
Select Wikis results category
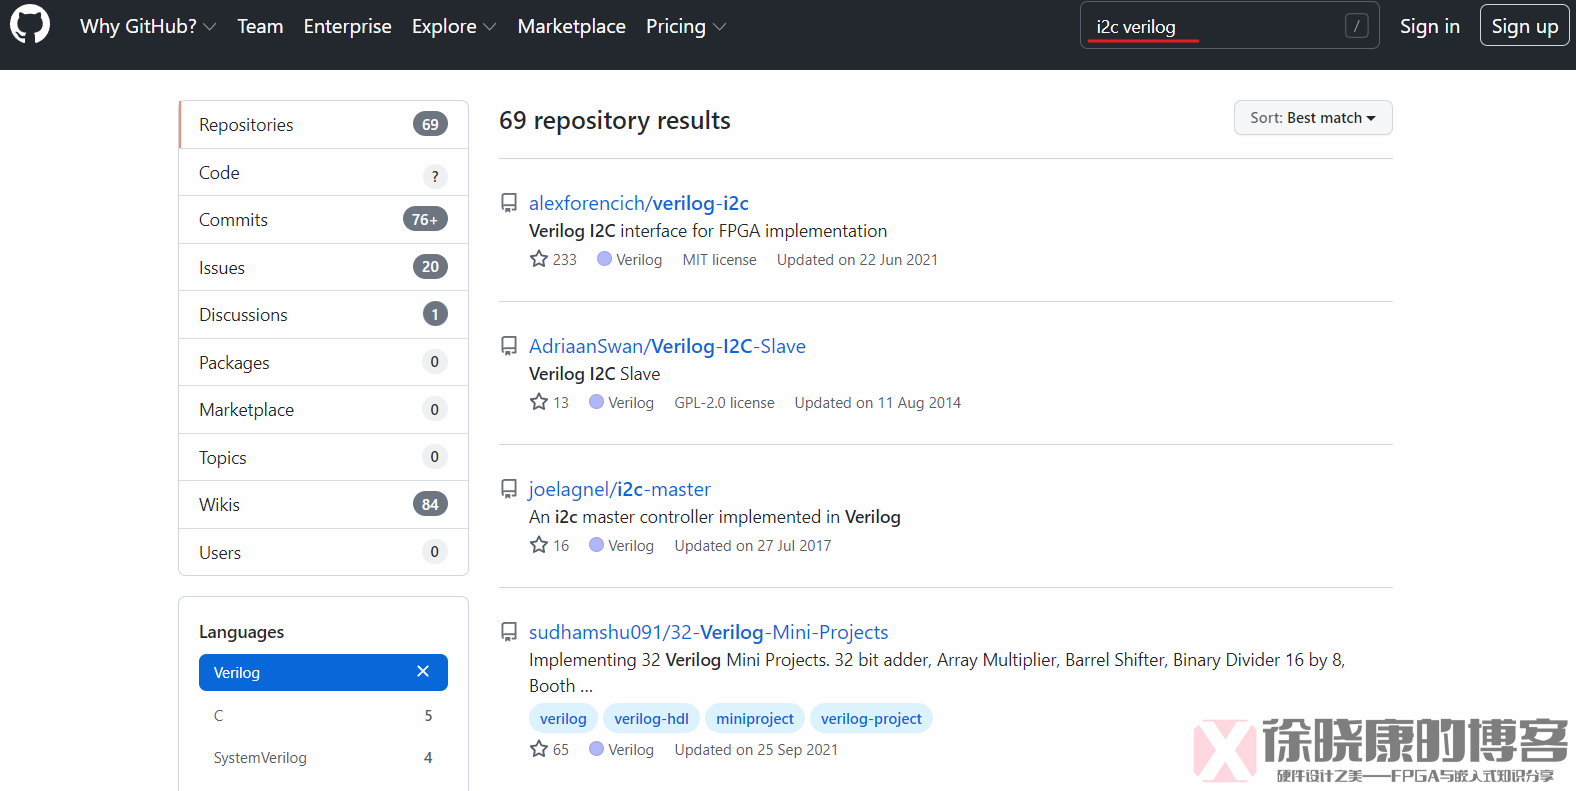tap(323, 505)
